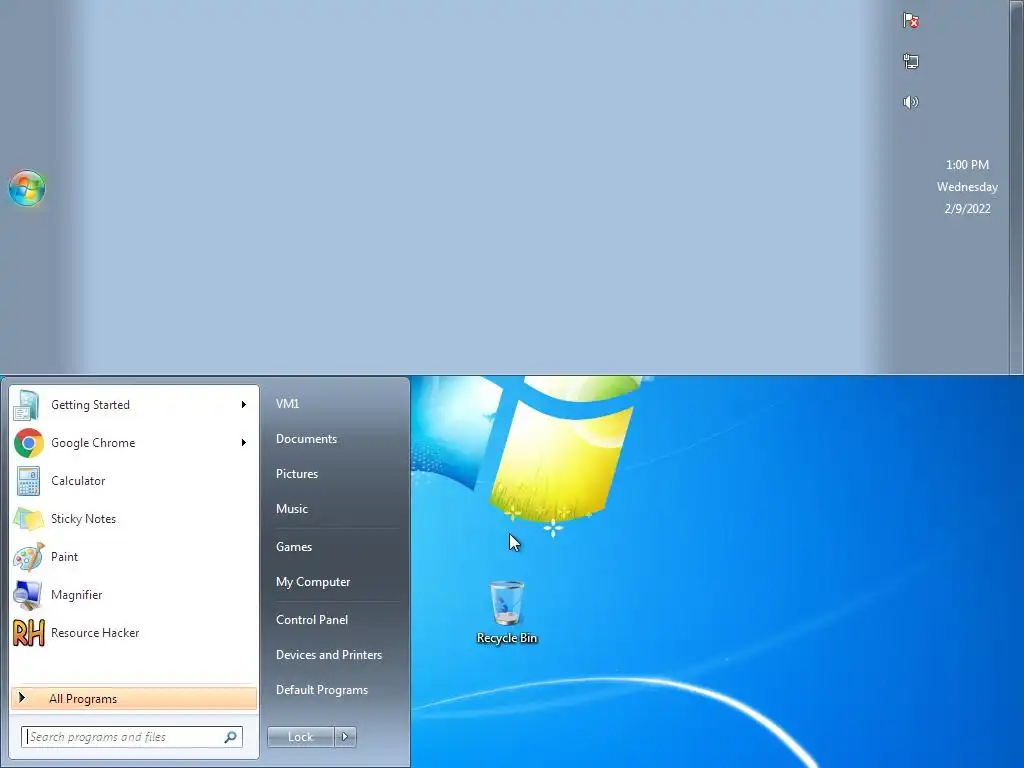Open My Computer from the Start menu
Viewport: 1024px width, 768px height.
coord(313,582)
